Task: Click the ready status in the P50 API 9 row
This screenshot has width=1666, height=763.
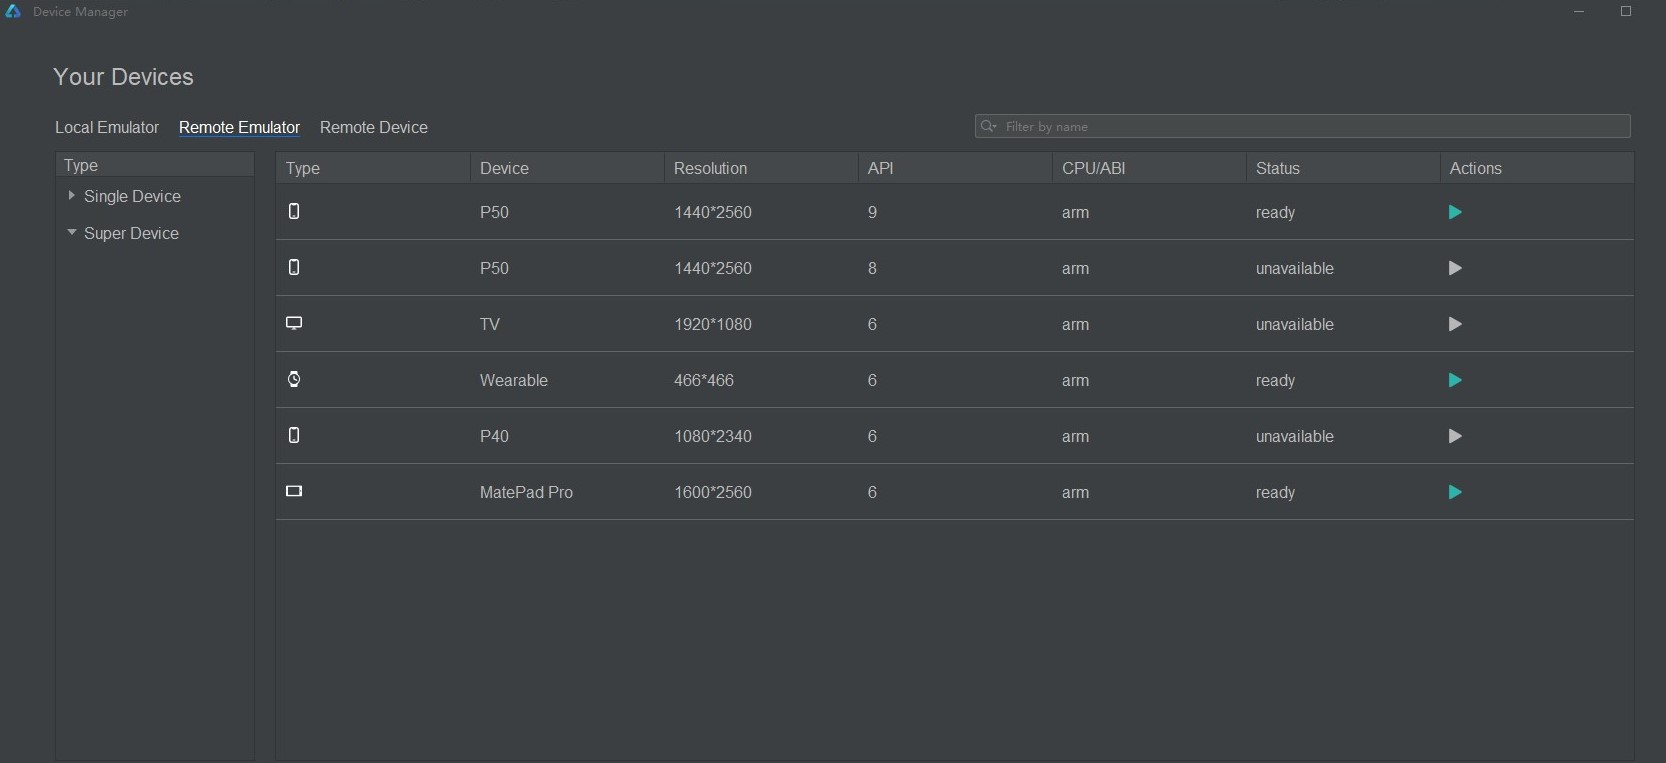Action: 1275,212
